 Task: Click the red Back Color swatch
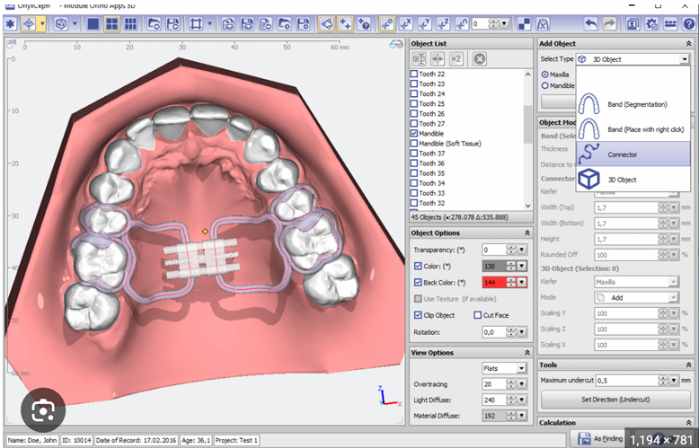click(491, 283)
